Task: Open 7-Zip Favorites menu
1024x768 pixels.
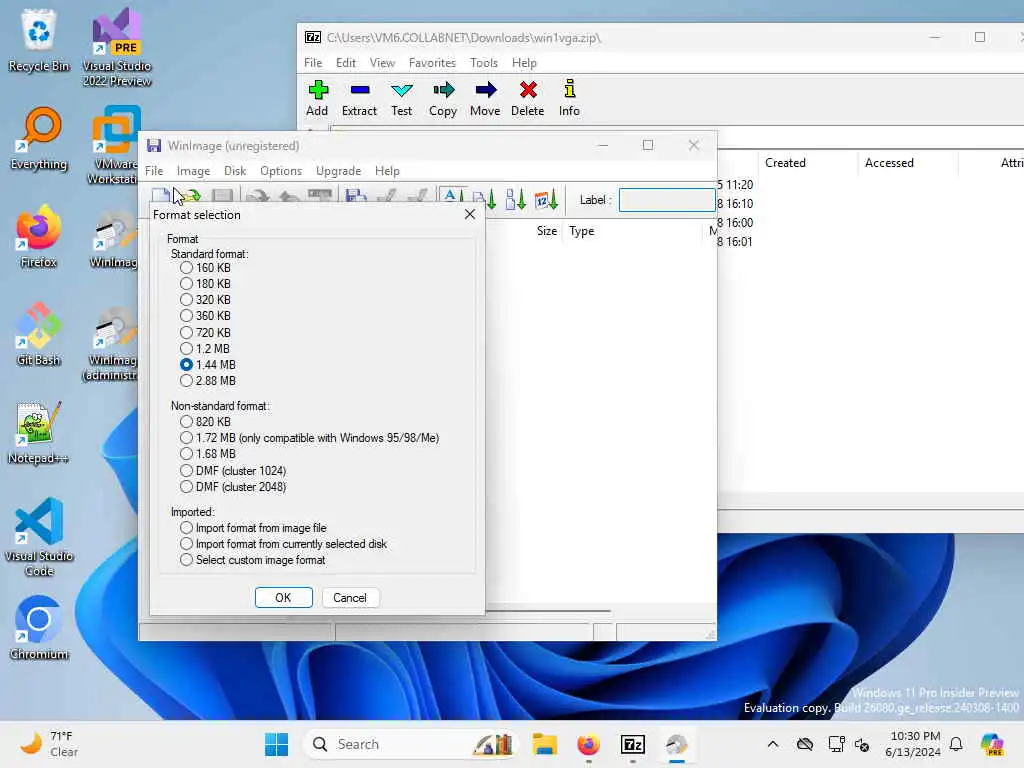Action: (432, 63)
